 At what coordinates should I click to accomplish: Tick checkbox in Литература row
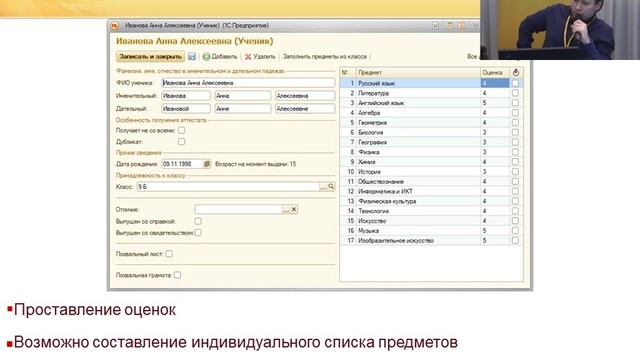pos(516,93)
